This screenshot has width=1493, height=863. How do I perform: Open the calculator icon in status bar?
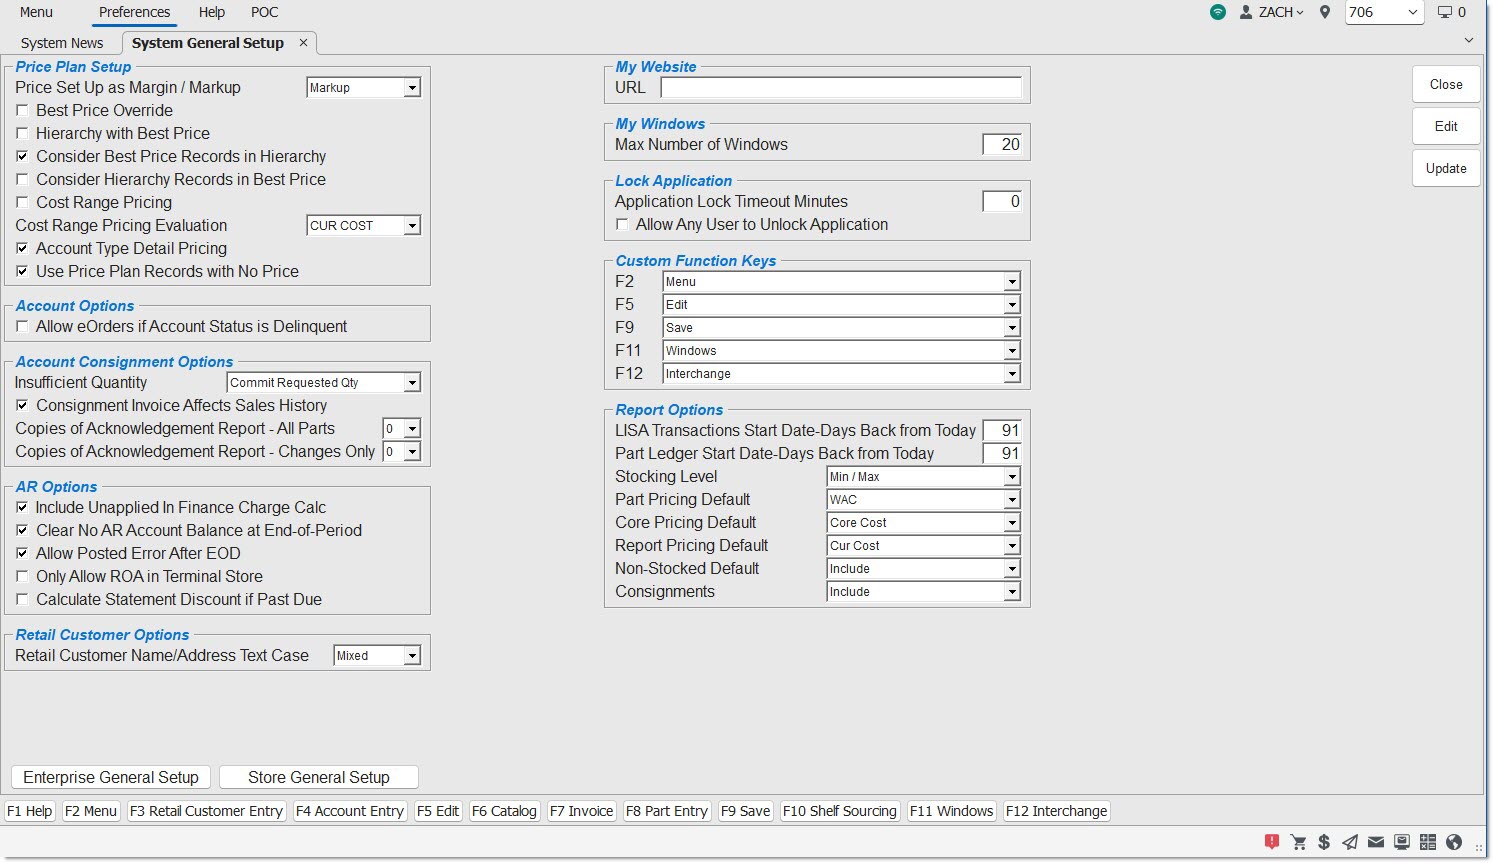[x=1428, y=842]
